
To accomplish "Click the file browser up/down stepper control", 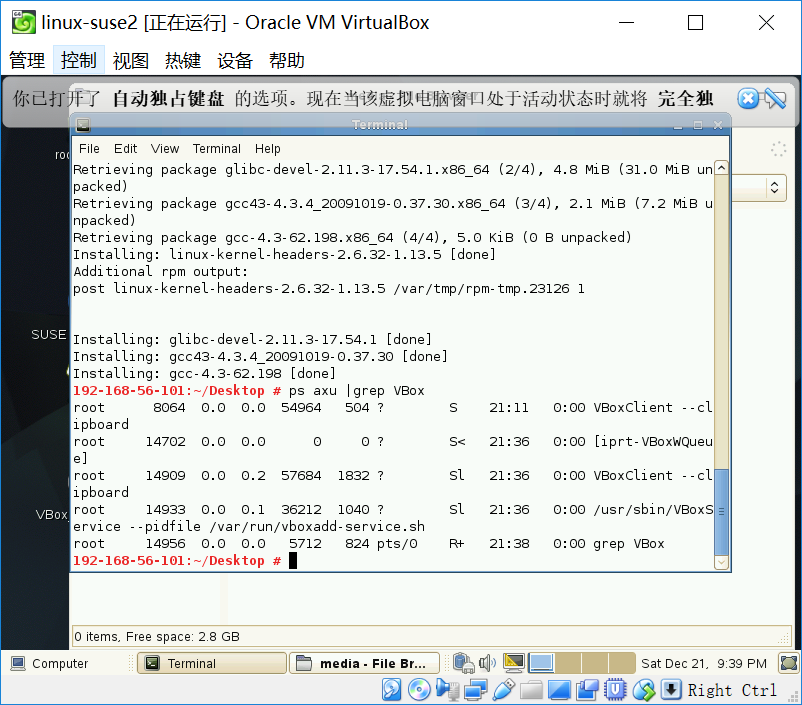I will point(774,187).
